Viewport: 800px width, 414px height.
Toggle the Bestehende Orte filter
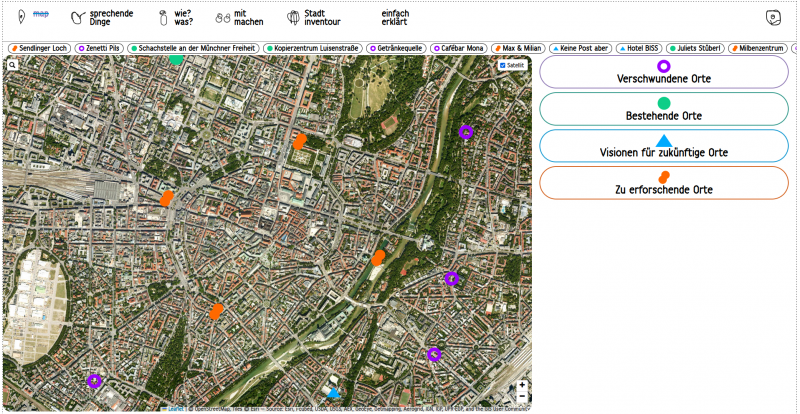tap(663, 109)
